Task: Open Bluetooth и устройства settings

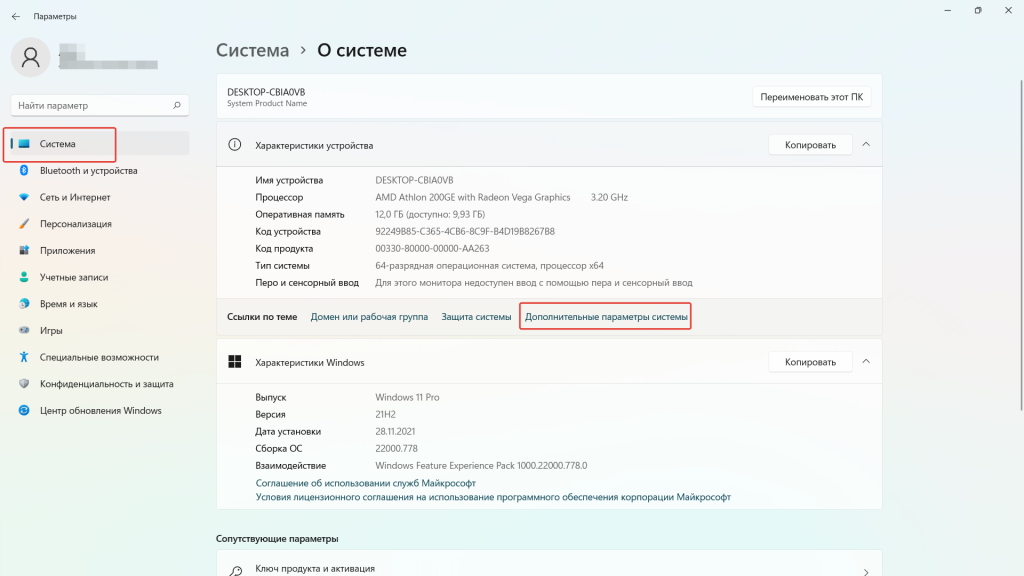Action: (x=99, y=170)
